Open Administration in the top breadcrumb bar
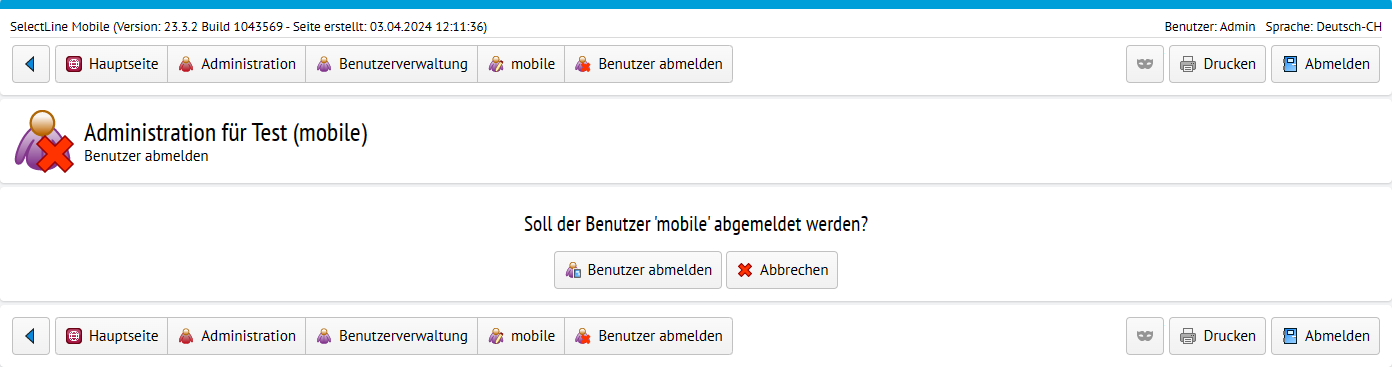 point(236,64)
